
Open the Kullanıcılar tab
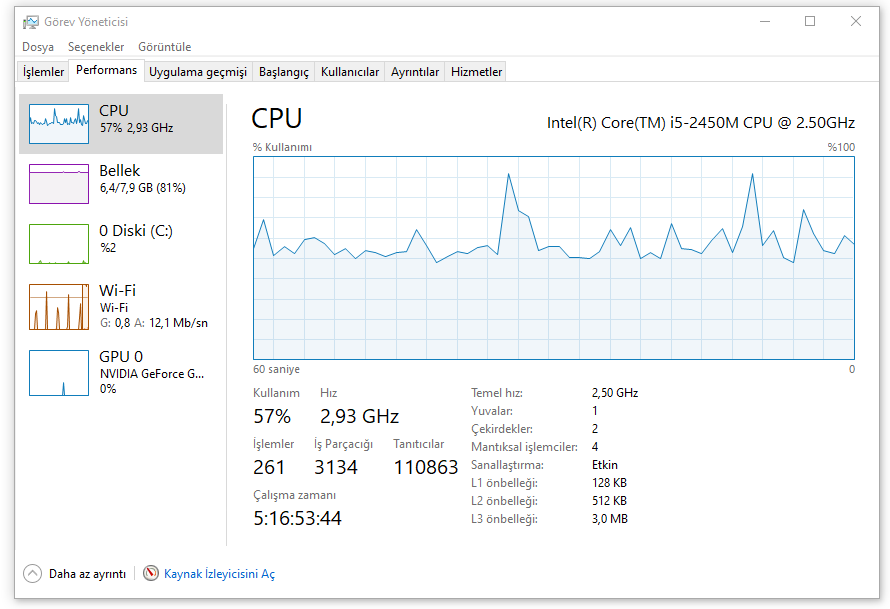pos(350,72)
